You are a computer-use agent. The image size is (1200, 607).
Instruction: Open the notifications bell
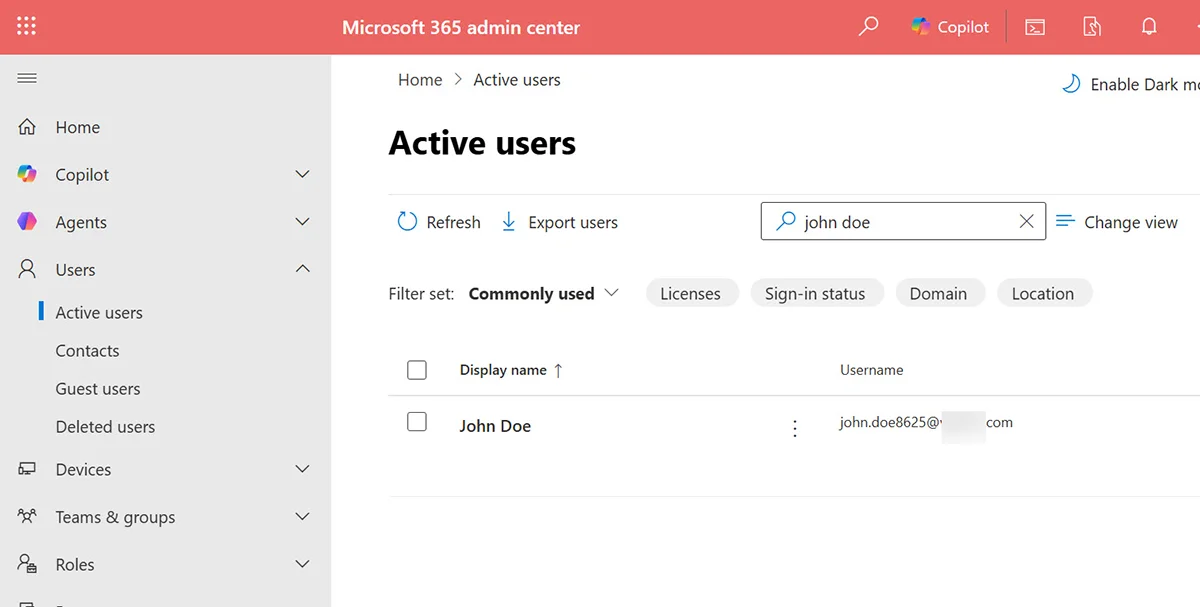[x=1149, y=26]
